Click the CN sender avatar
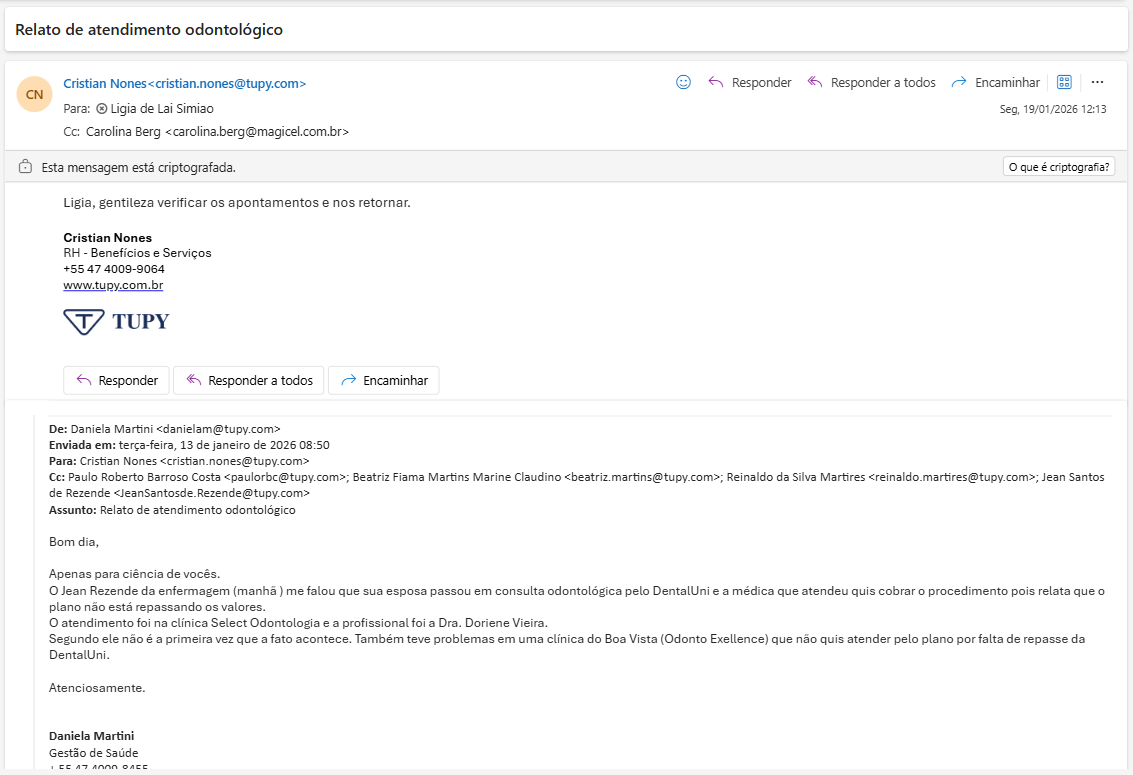The height and width of the screenshot is (775, 1133). [x=34, y=94]
